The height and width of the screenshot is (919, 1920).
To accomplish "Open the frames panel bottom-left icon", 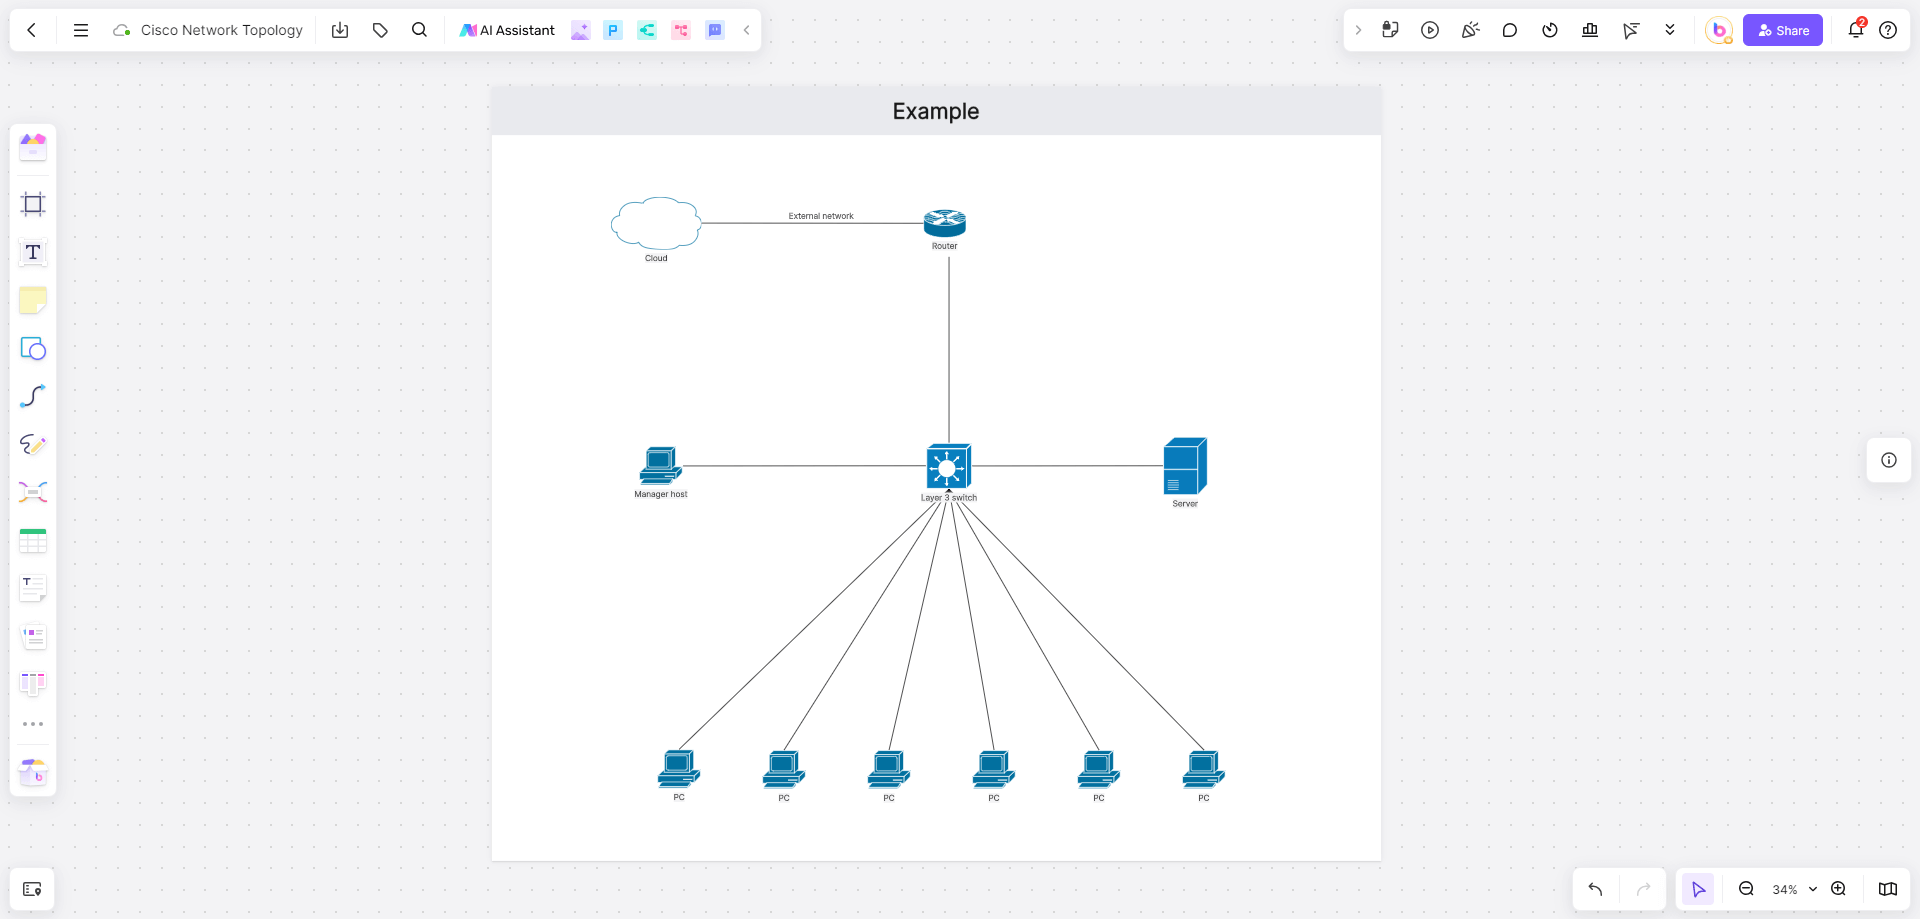I will click(32, 889).
